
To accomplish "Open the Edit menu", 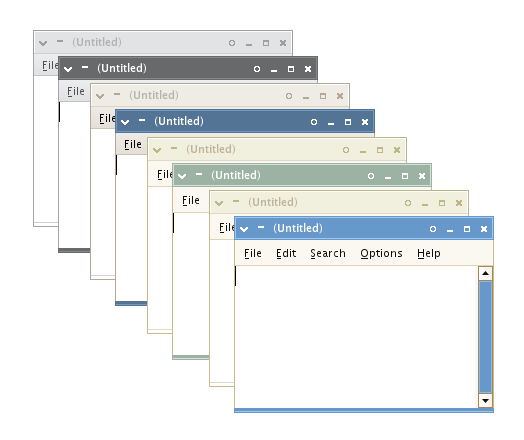I will pyautogui.click(x=286, y=253).
